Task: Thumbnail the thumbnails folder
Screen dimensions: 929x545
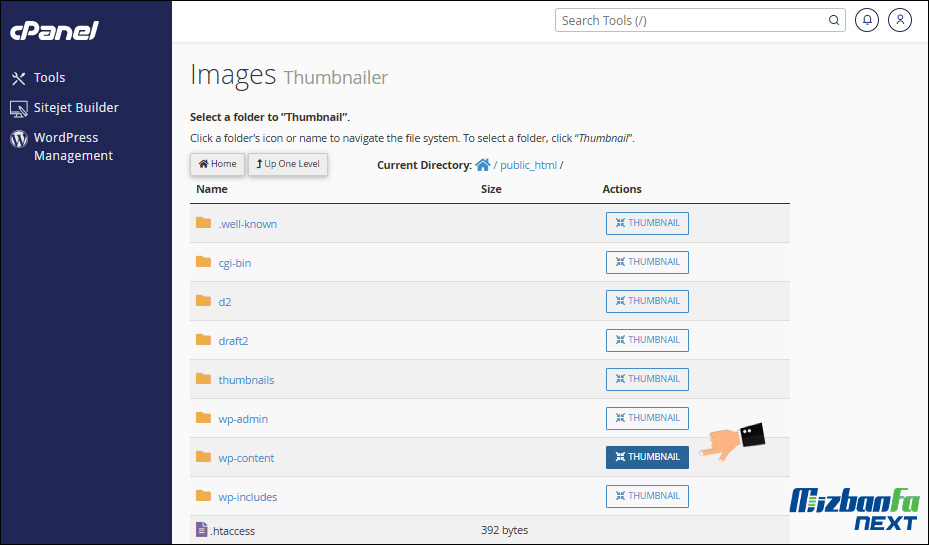Action: tap(647, 379)
